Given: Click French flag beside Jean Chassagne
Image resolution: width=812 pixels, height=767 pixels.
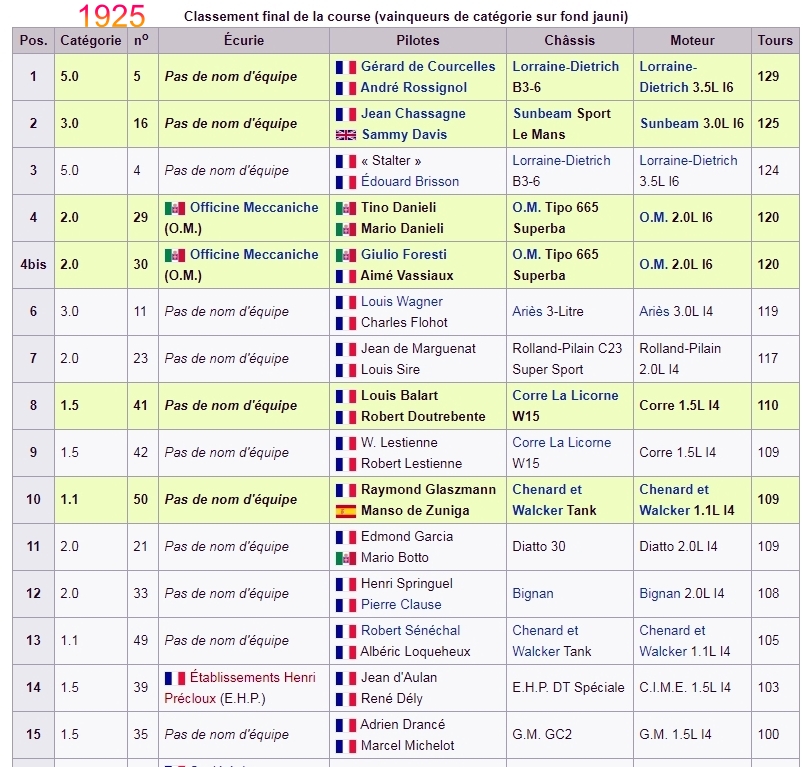Looking at the screenshot, I should (x=345, y=114).
